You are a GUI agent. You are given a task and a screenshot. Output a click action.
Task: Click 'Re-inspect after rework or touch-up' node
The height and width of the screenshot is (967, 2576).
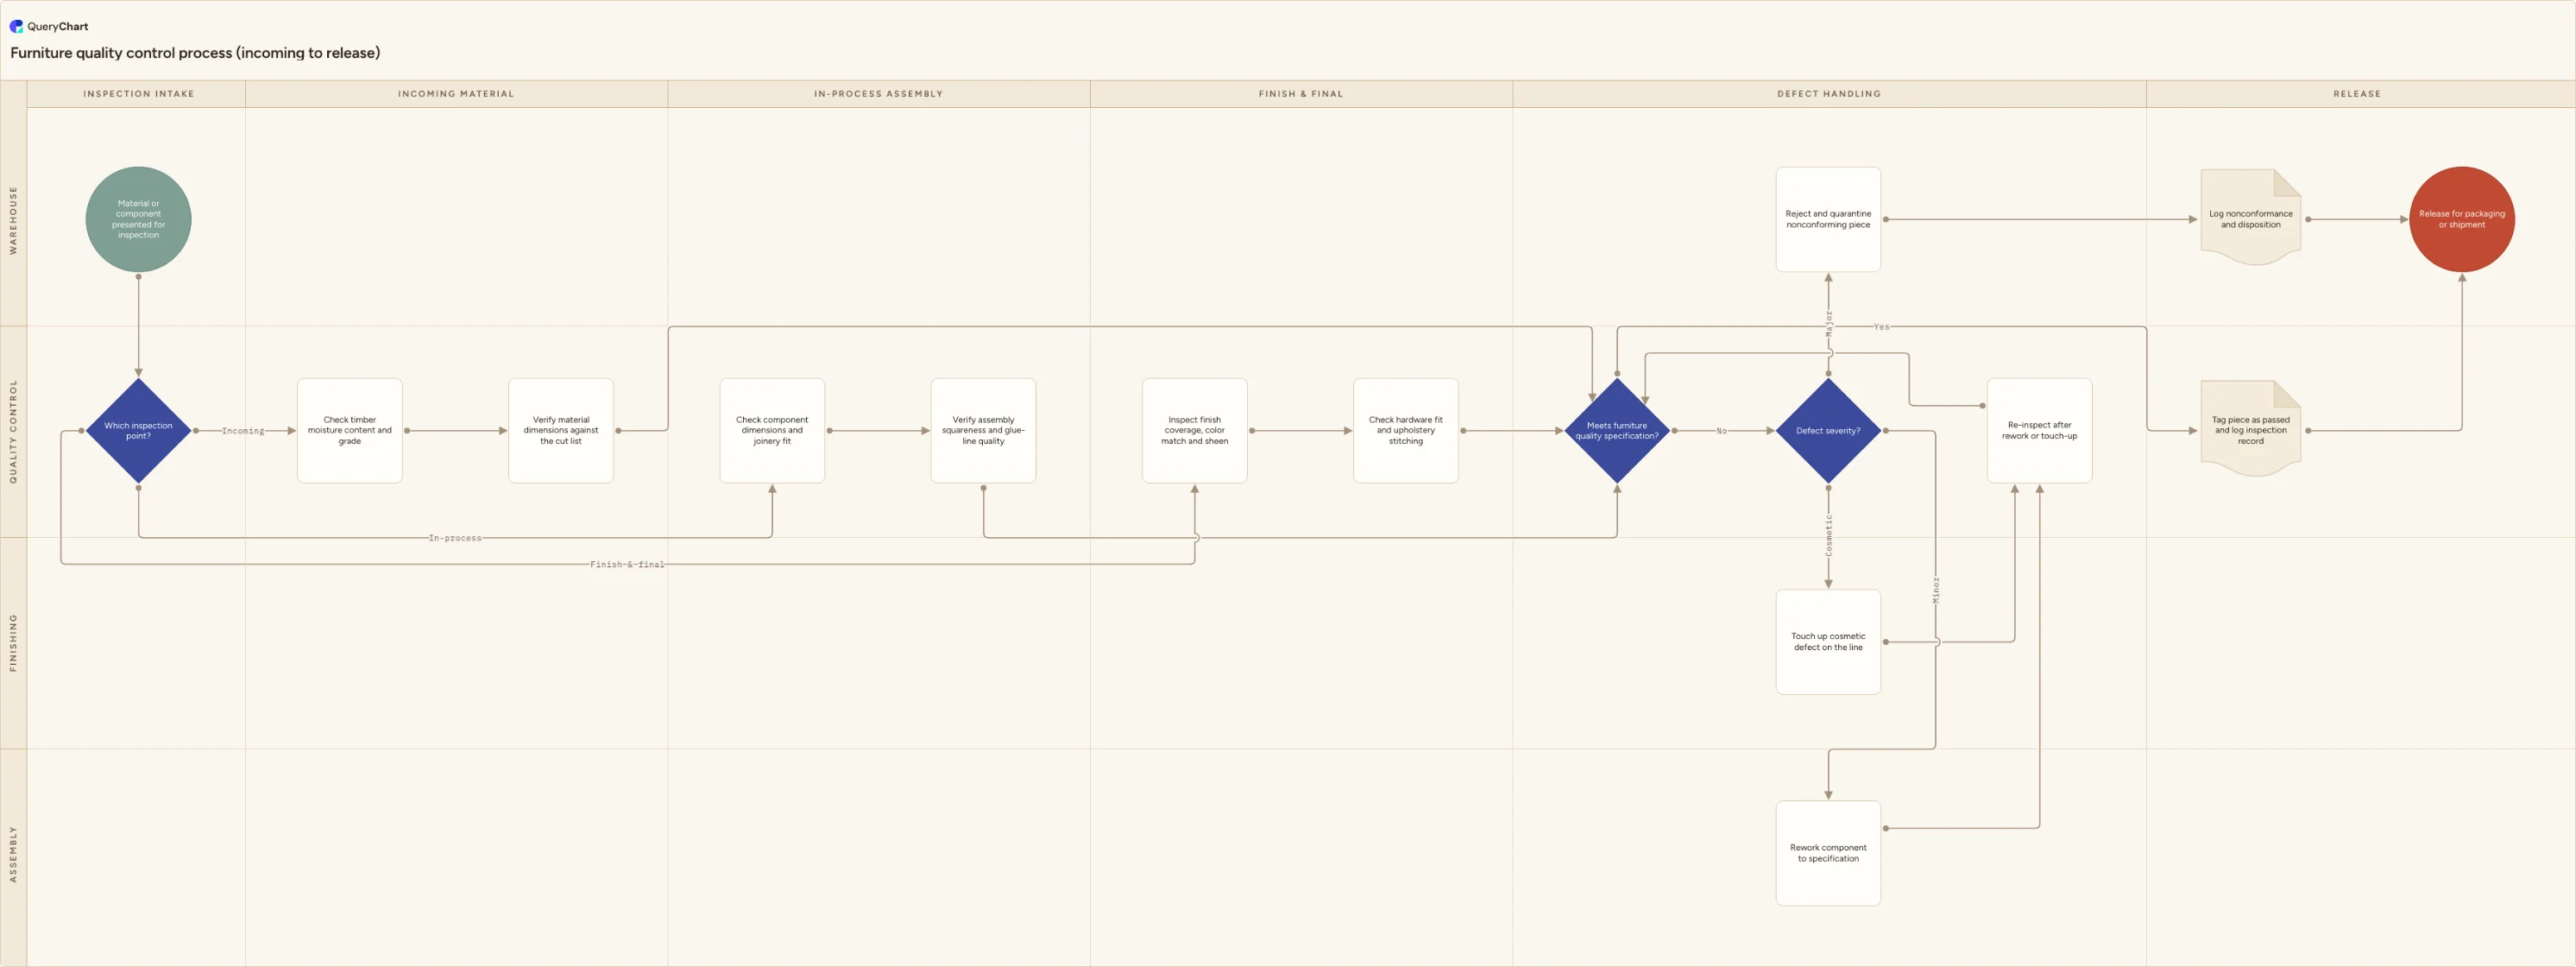pos(2040,430)
